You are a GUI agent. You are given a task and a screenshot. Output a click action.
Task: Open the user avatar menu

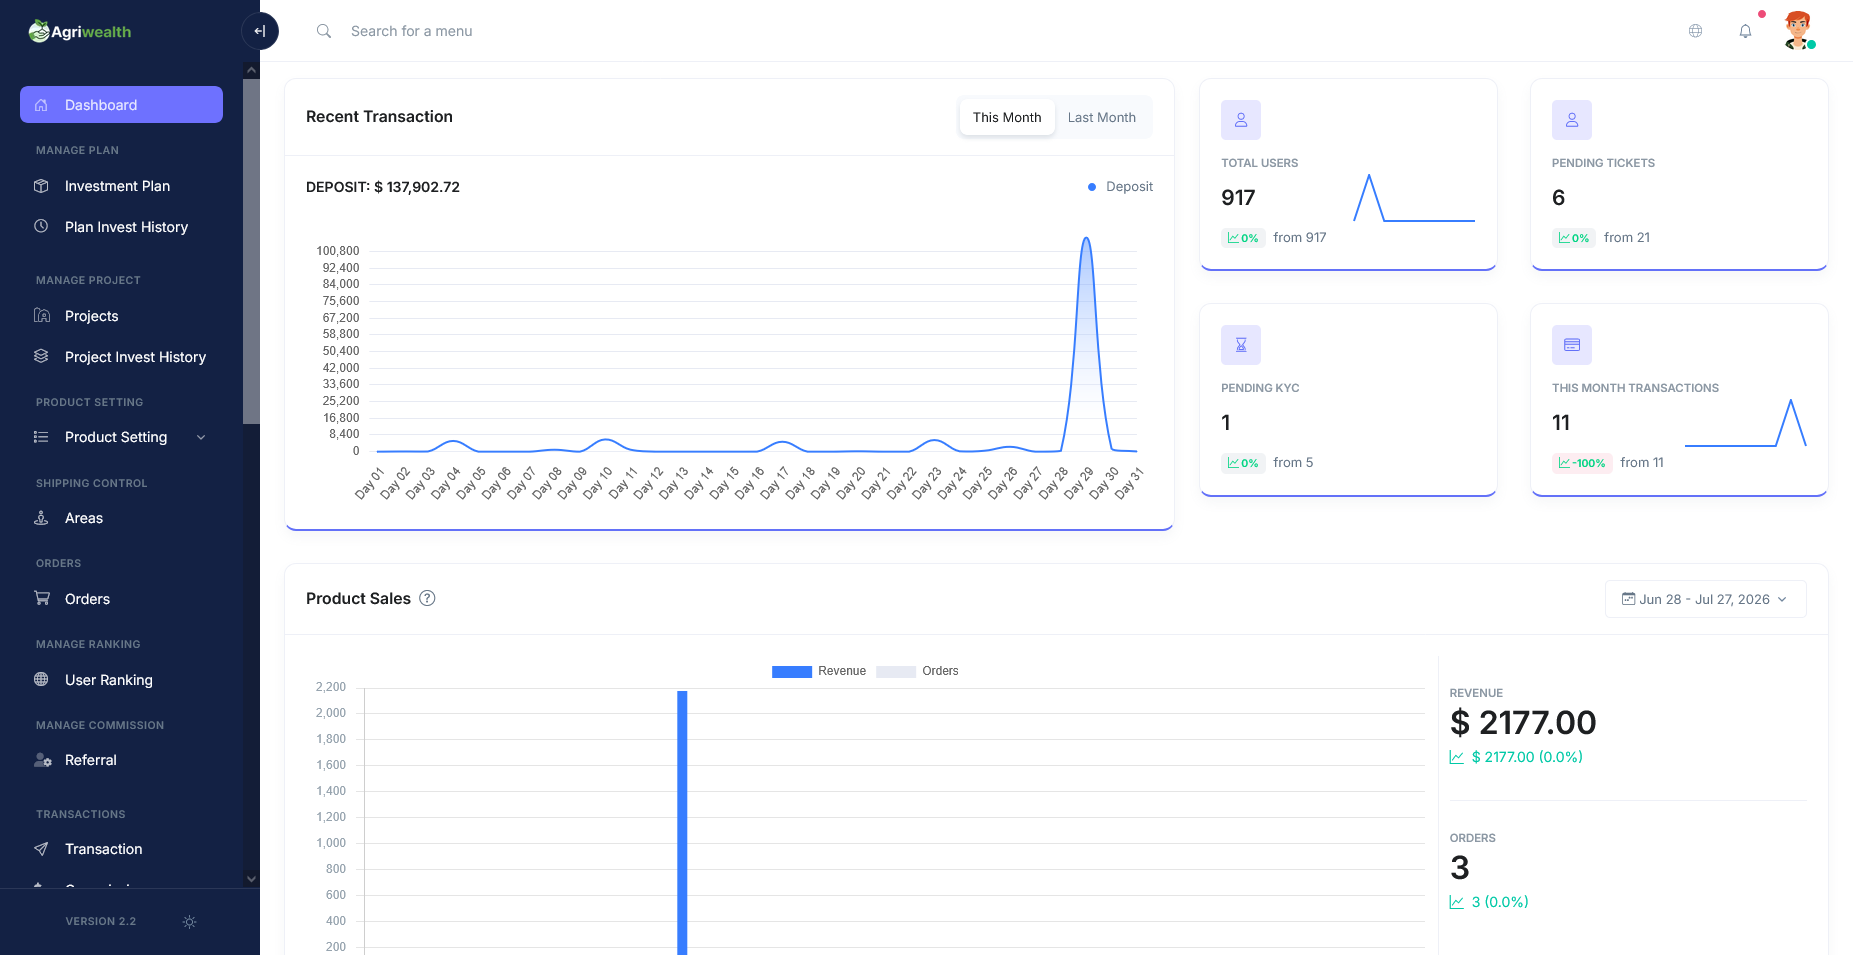point(1798,30)
